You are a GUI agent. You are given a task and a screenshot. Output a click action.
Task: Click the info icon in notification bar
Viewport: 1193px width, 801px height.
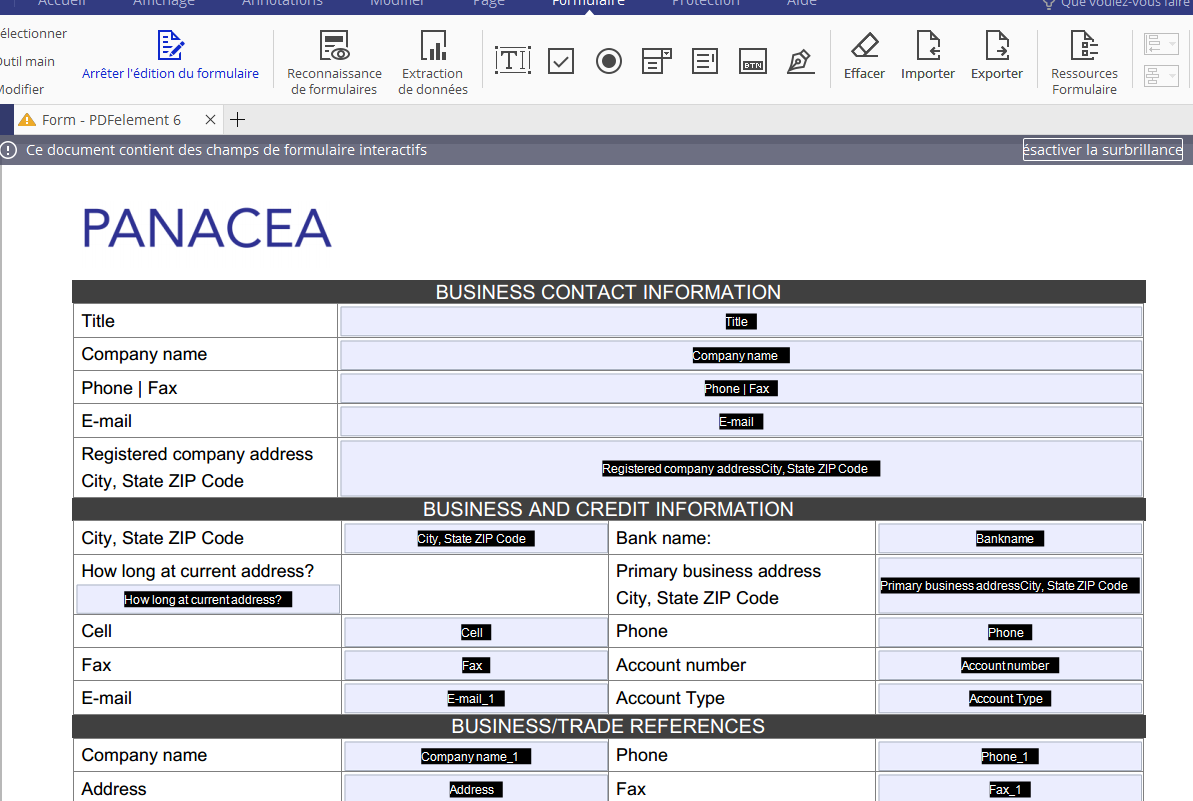click(8, 150)
